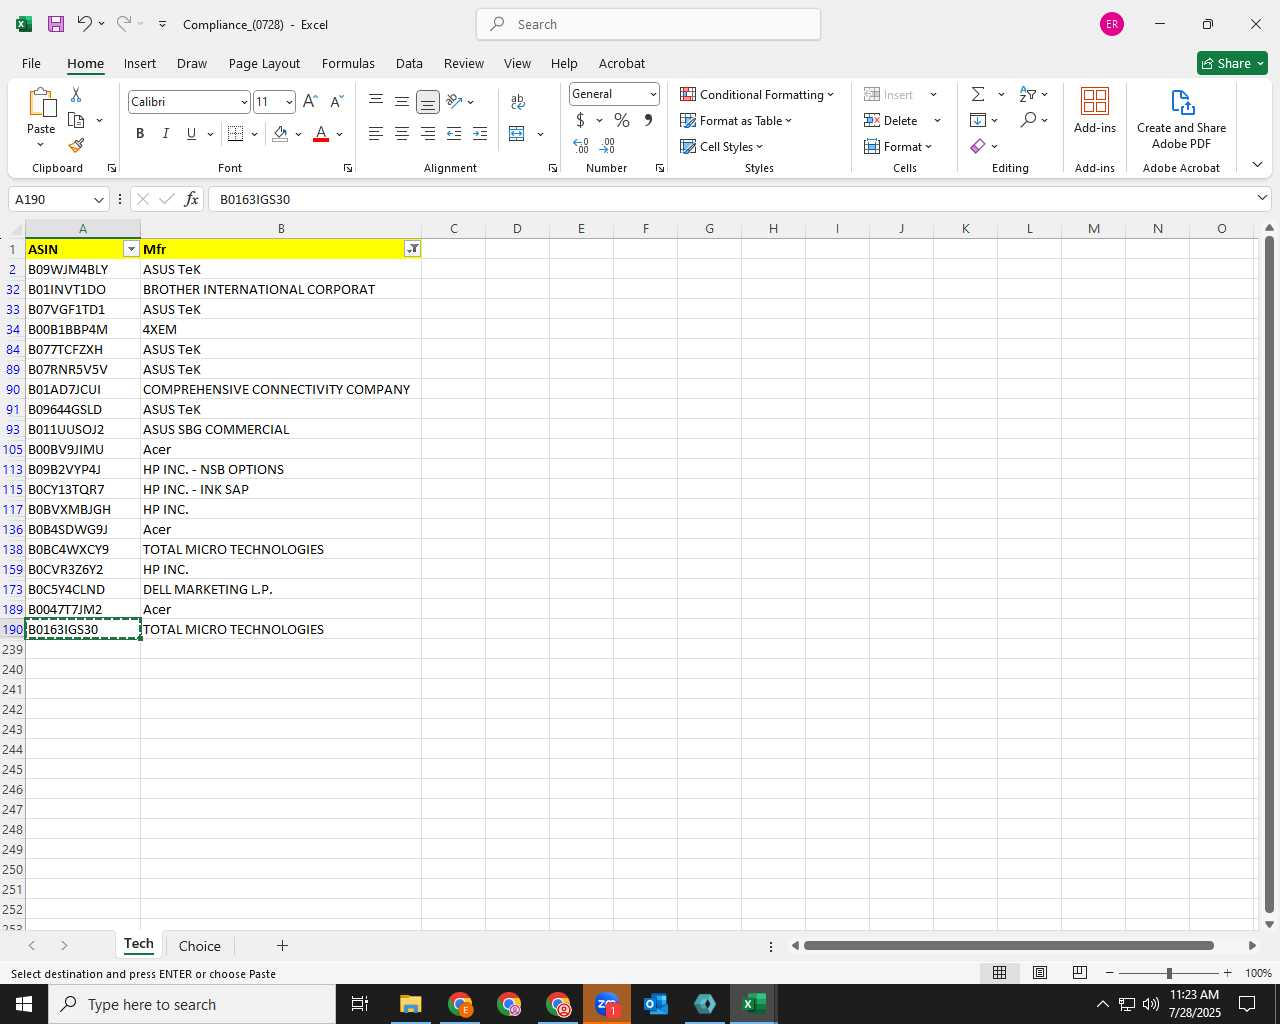Decrease font size with smaller A icon

tap(336, 101)
